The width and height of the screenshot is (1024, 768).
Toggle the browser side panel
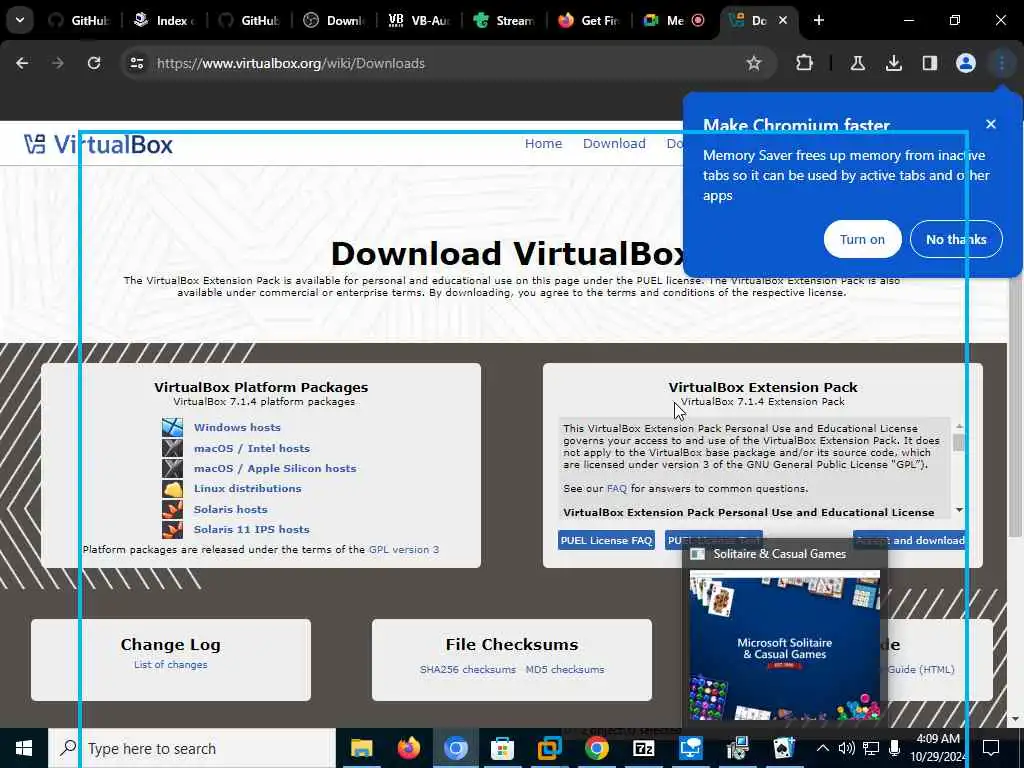tap(929, 63)
